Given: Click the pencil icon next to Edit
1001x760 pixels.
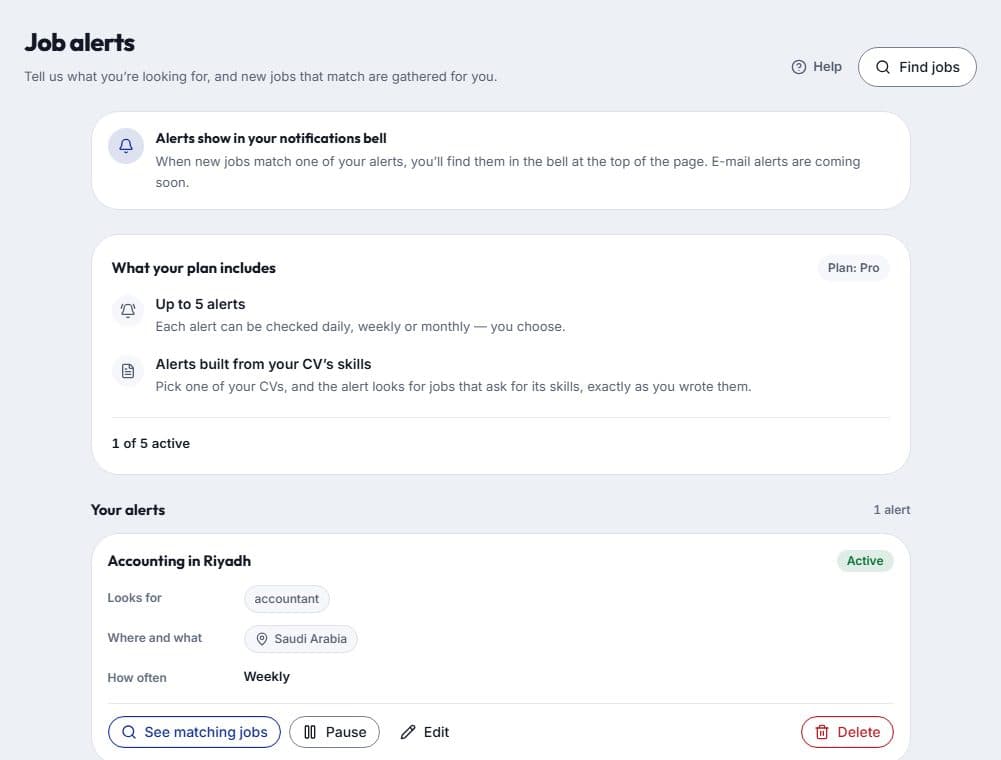Looking at the screenshot, I should pyautogui.click(x=408, y=732).
